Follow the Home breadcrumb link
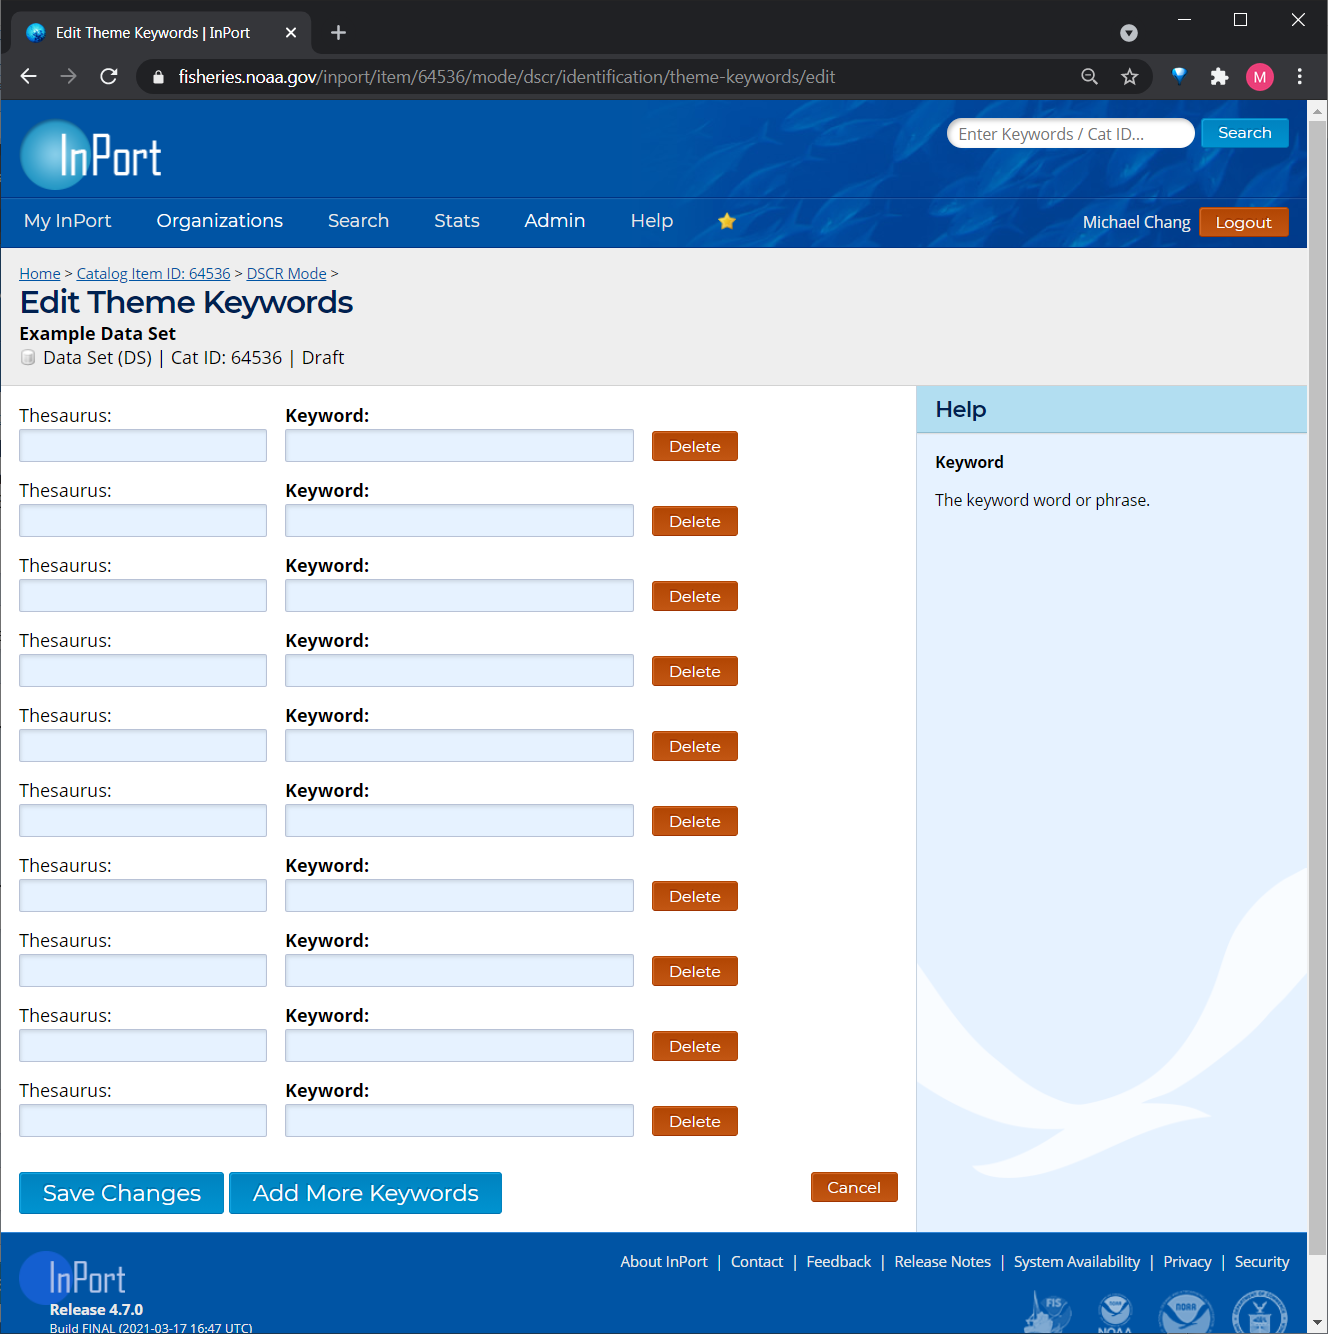This screenshot has width=1328, height=1334. (40, 273)
